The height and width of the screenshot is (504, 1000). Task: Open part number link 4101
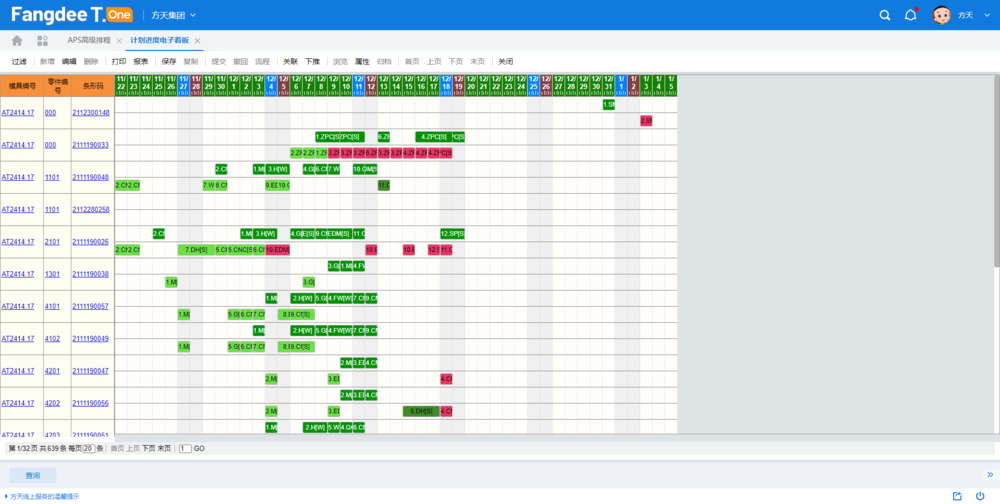[52, 306]
